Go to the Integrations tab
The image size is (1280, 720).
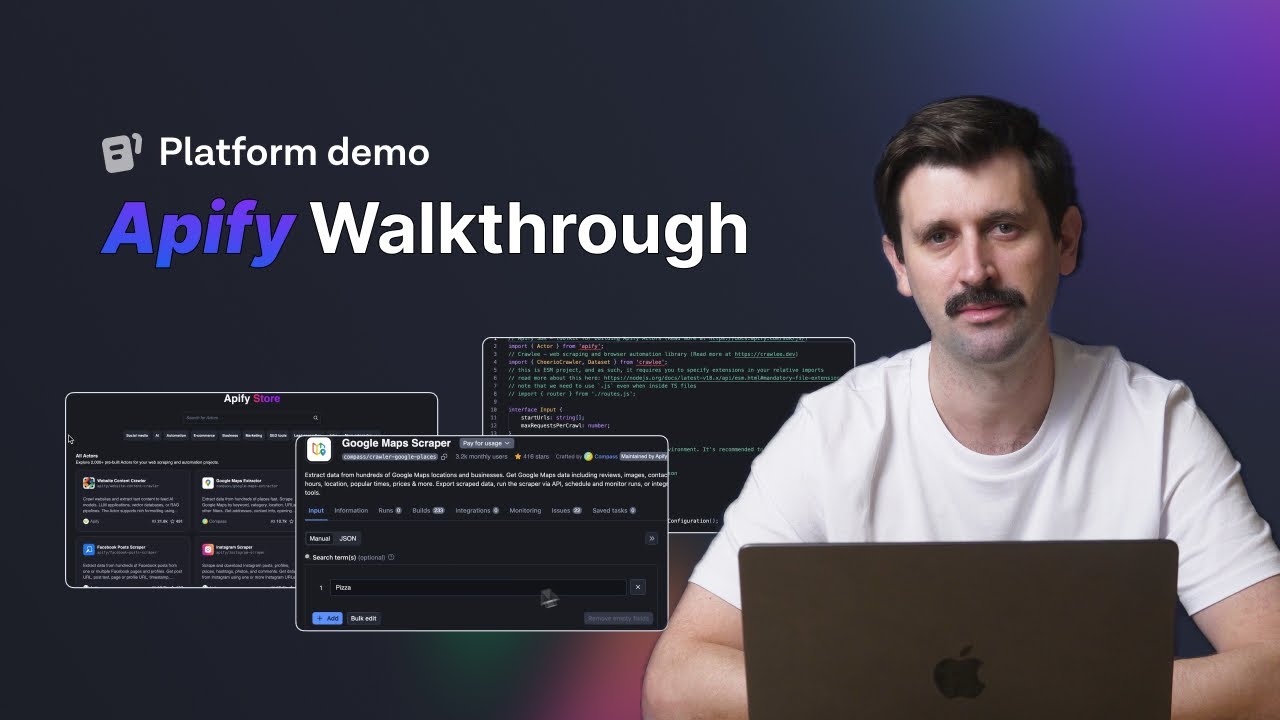coord(477,510)
